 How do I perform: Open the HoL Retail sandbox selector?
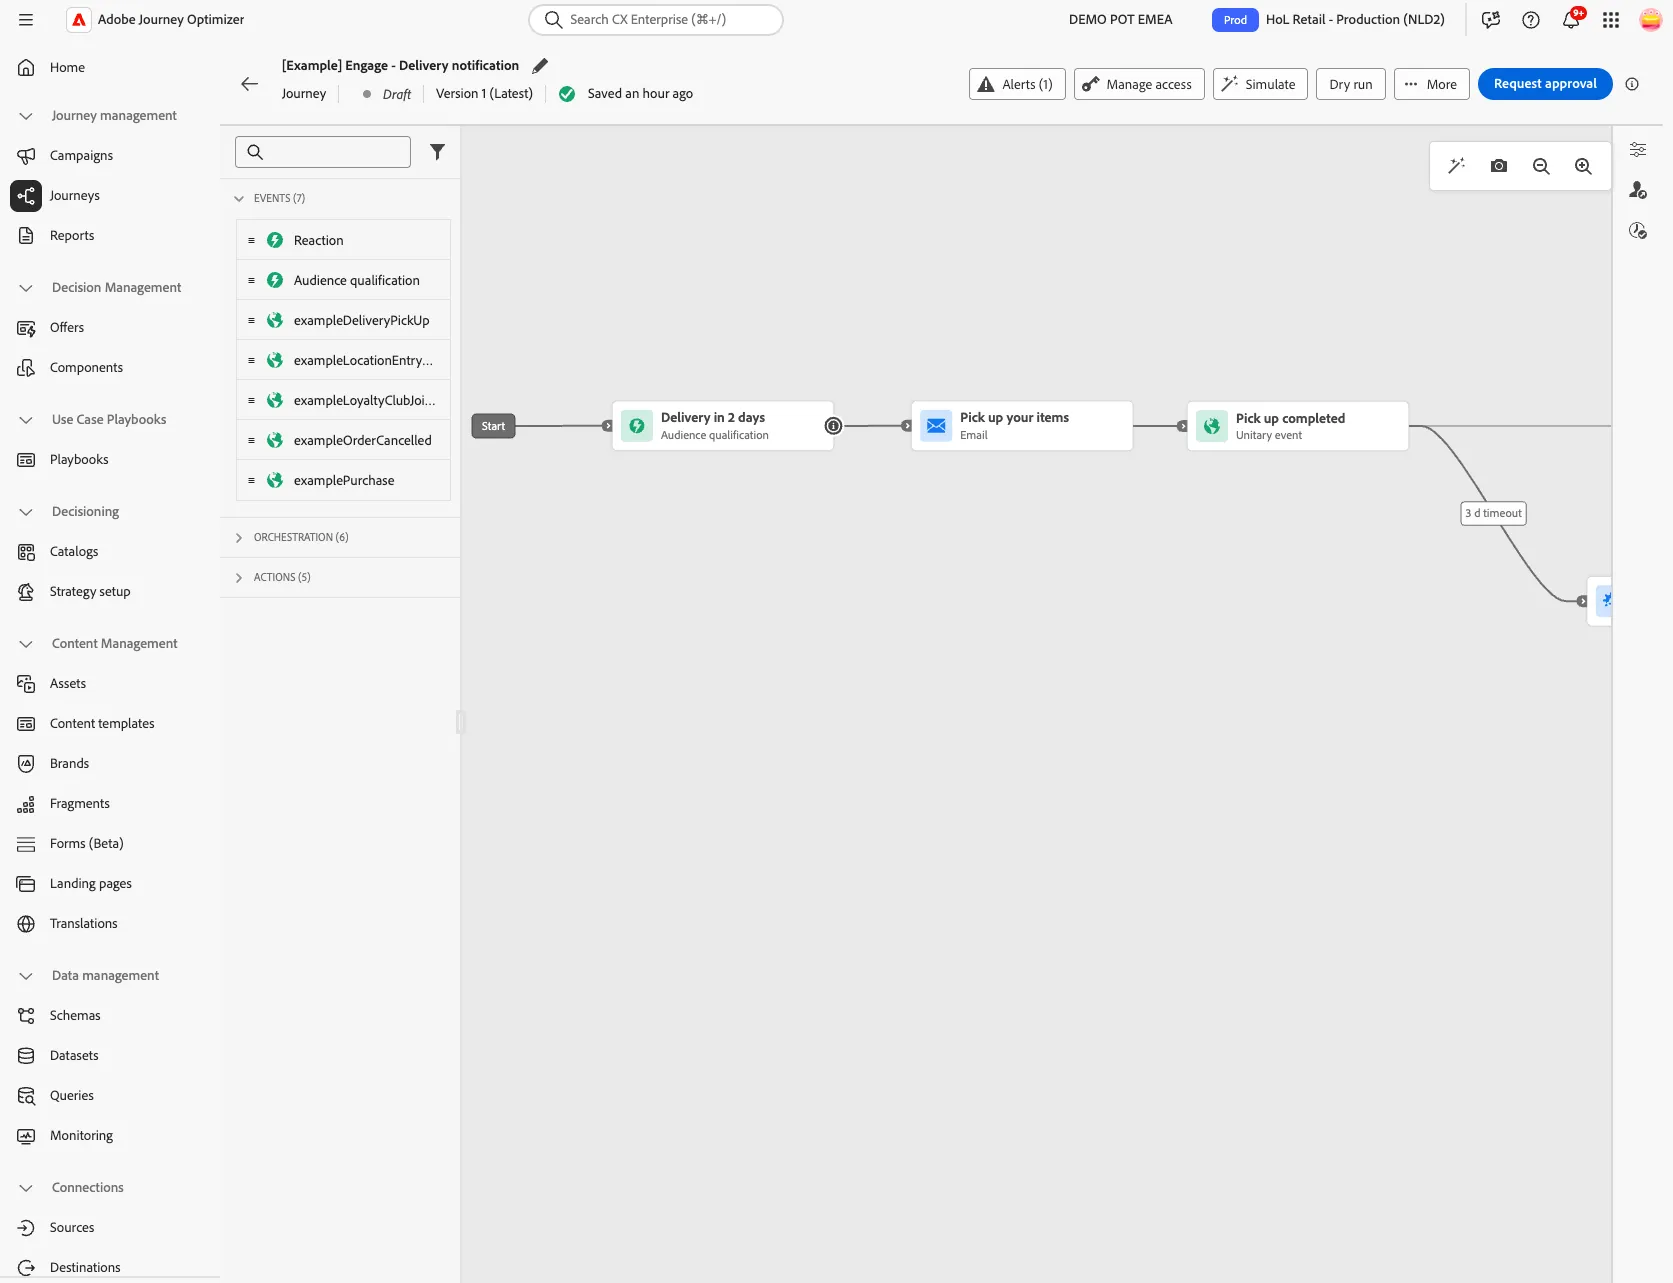click(1328, 20)
